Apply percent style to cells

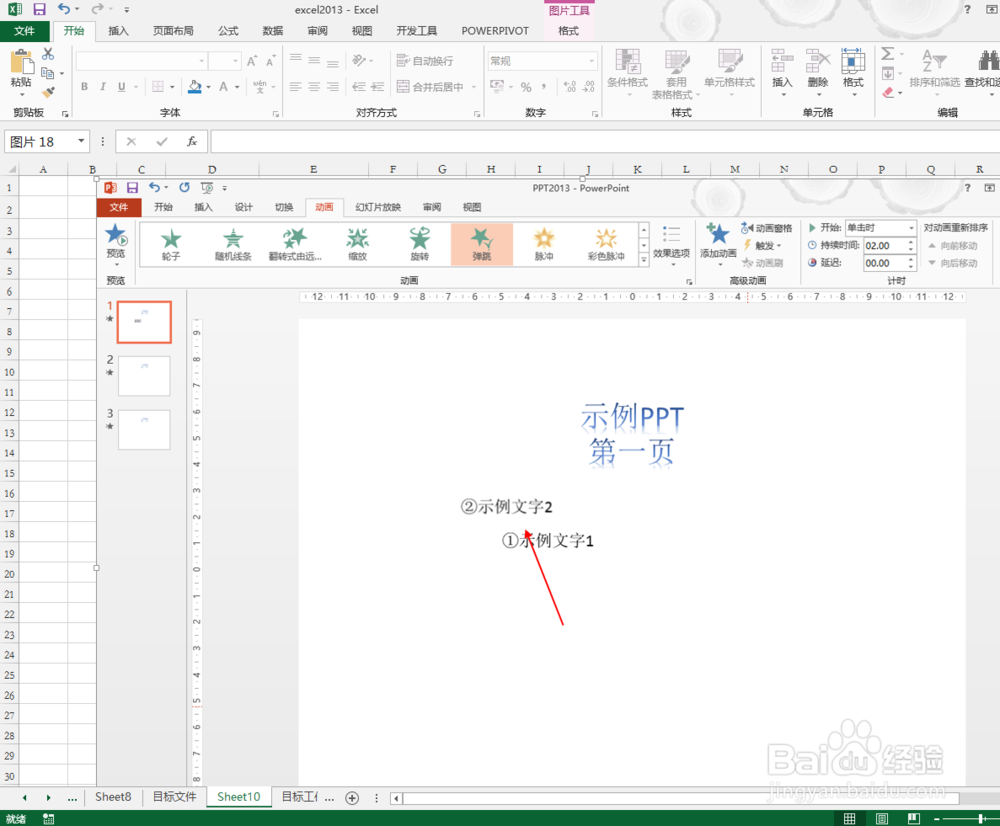(526, 87)
